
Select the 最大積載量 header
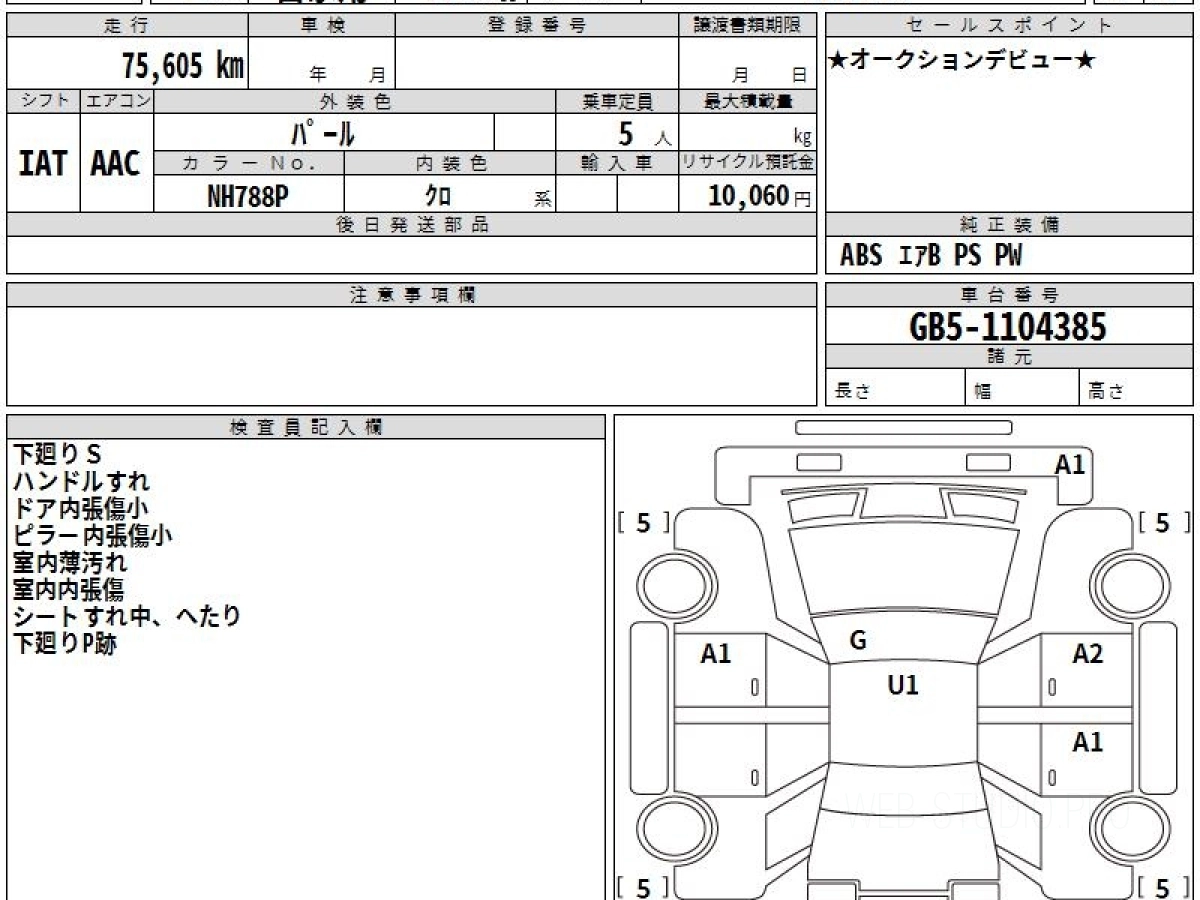point(747,101)
